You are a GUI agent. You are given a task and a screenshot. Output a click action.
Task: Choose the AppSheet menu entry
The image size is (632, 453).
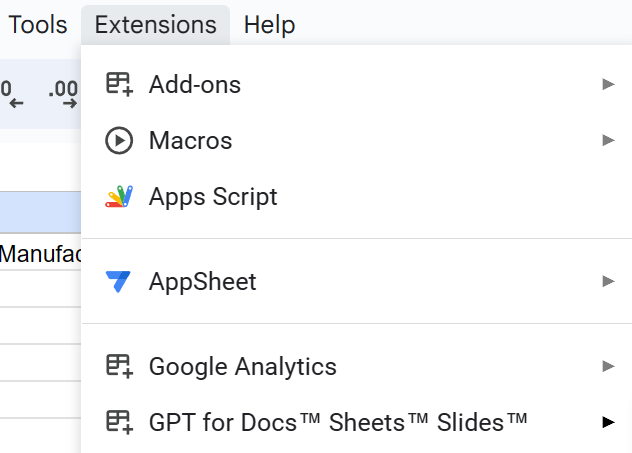(x=202, y=282)
